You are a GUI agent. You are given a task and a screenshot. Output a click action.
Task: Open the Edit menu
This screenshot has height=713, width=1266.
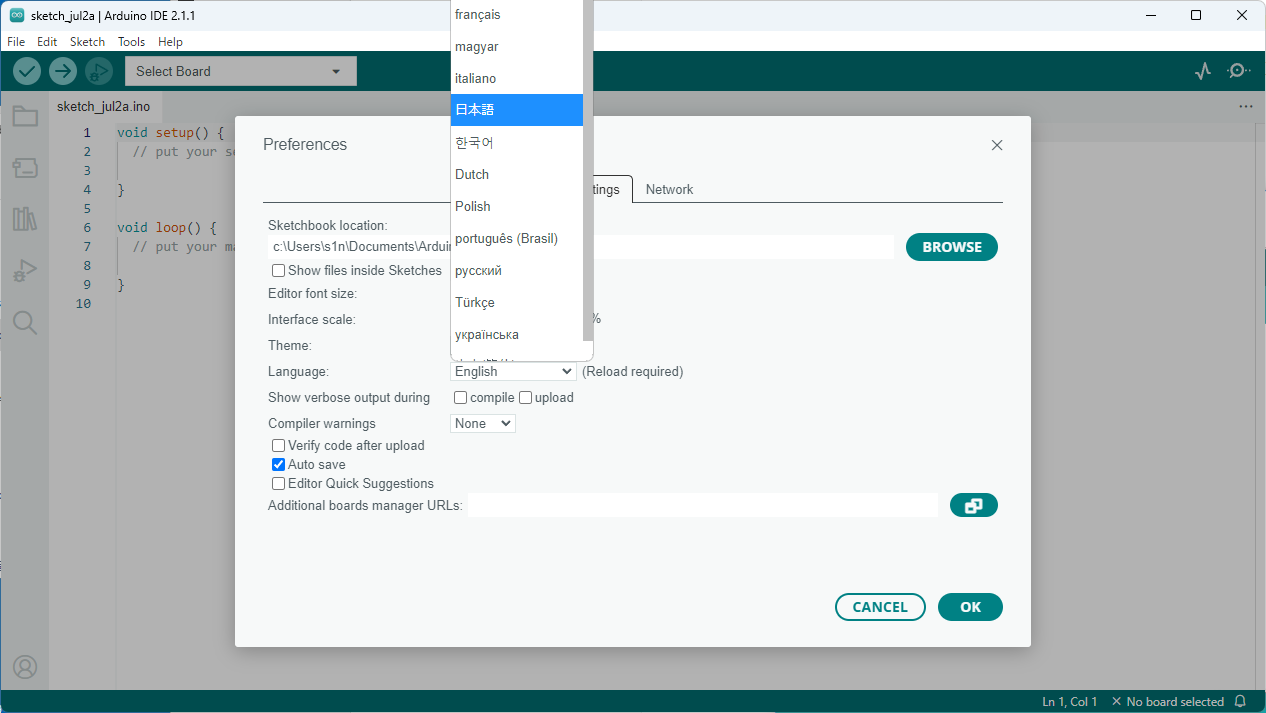[47, 42]
